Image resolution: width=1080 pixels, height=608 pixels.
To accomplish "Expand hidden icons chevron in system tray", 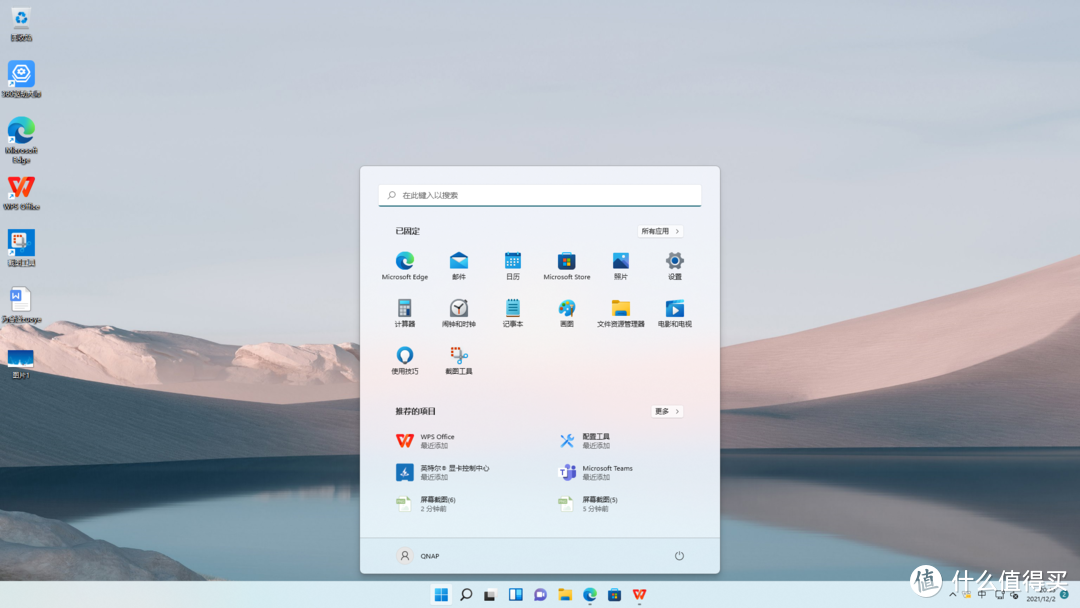I will (952, 593).
